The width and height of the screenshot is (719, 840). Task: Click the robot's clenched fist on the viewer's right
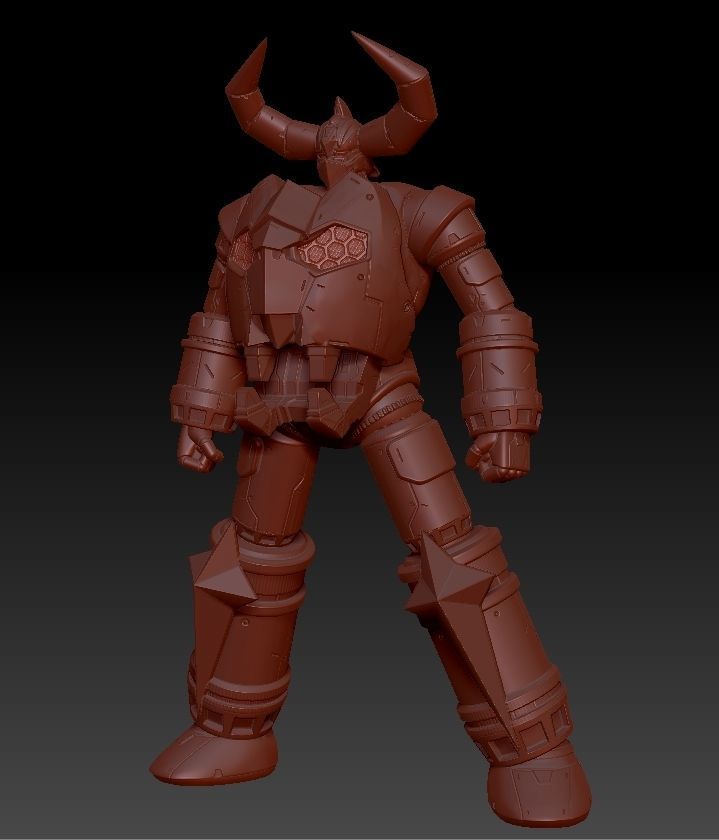tap(498, 457)
